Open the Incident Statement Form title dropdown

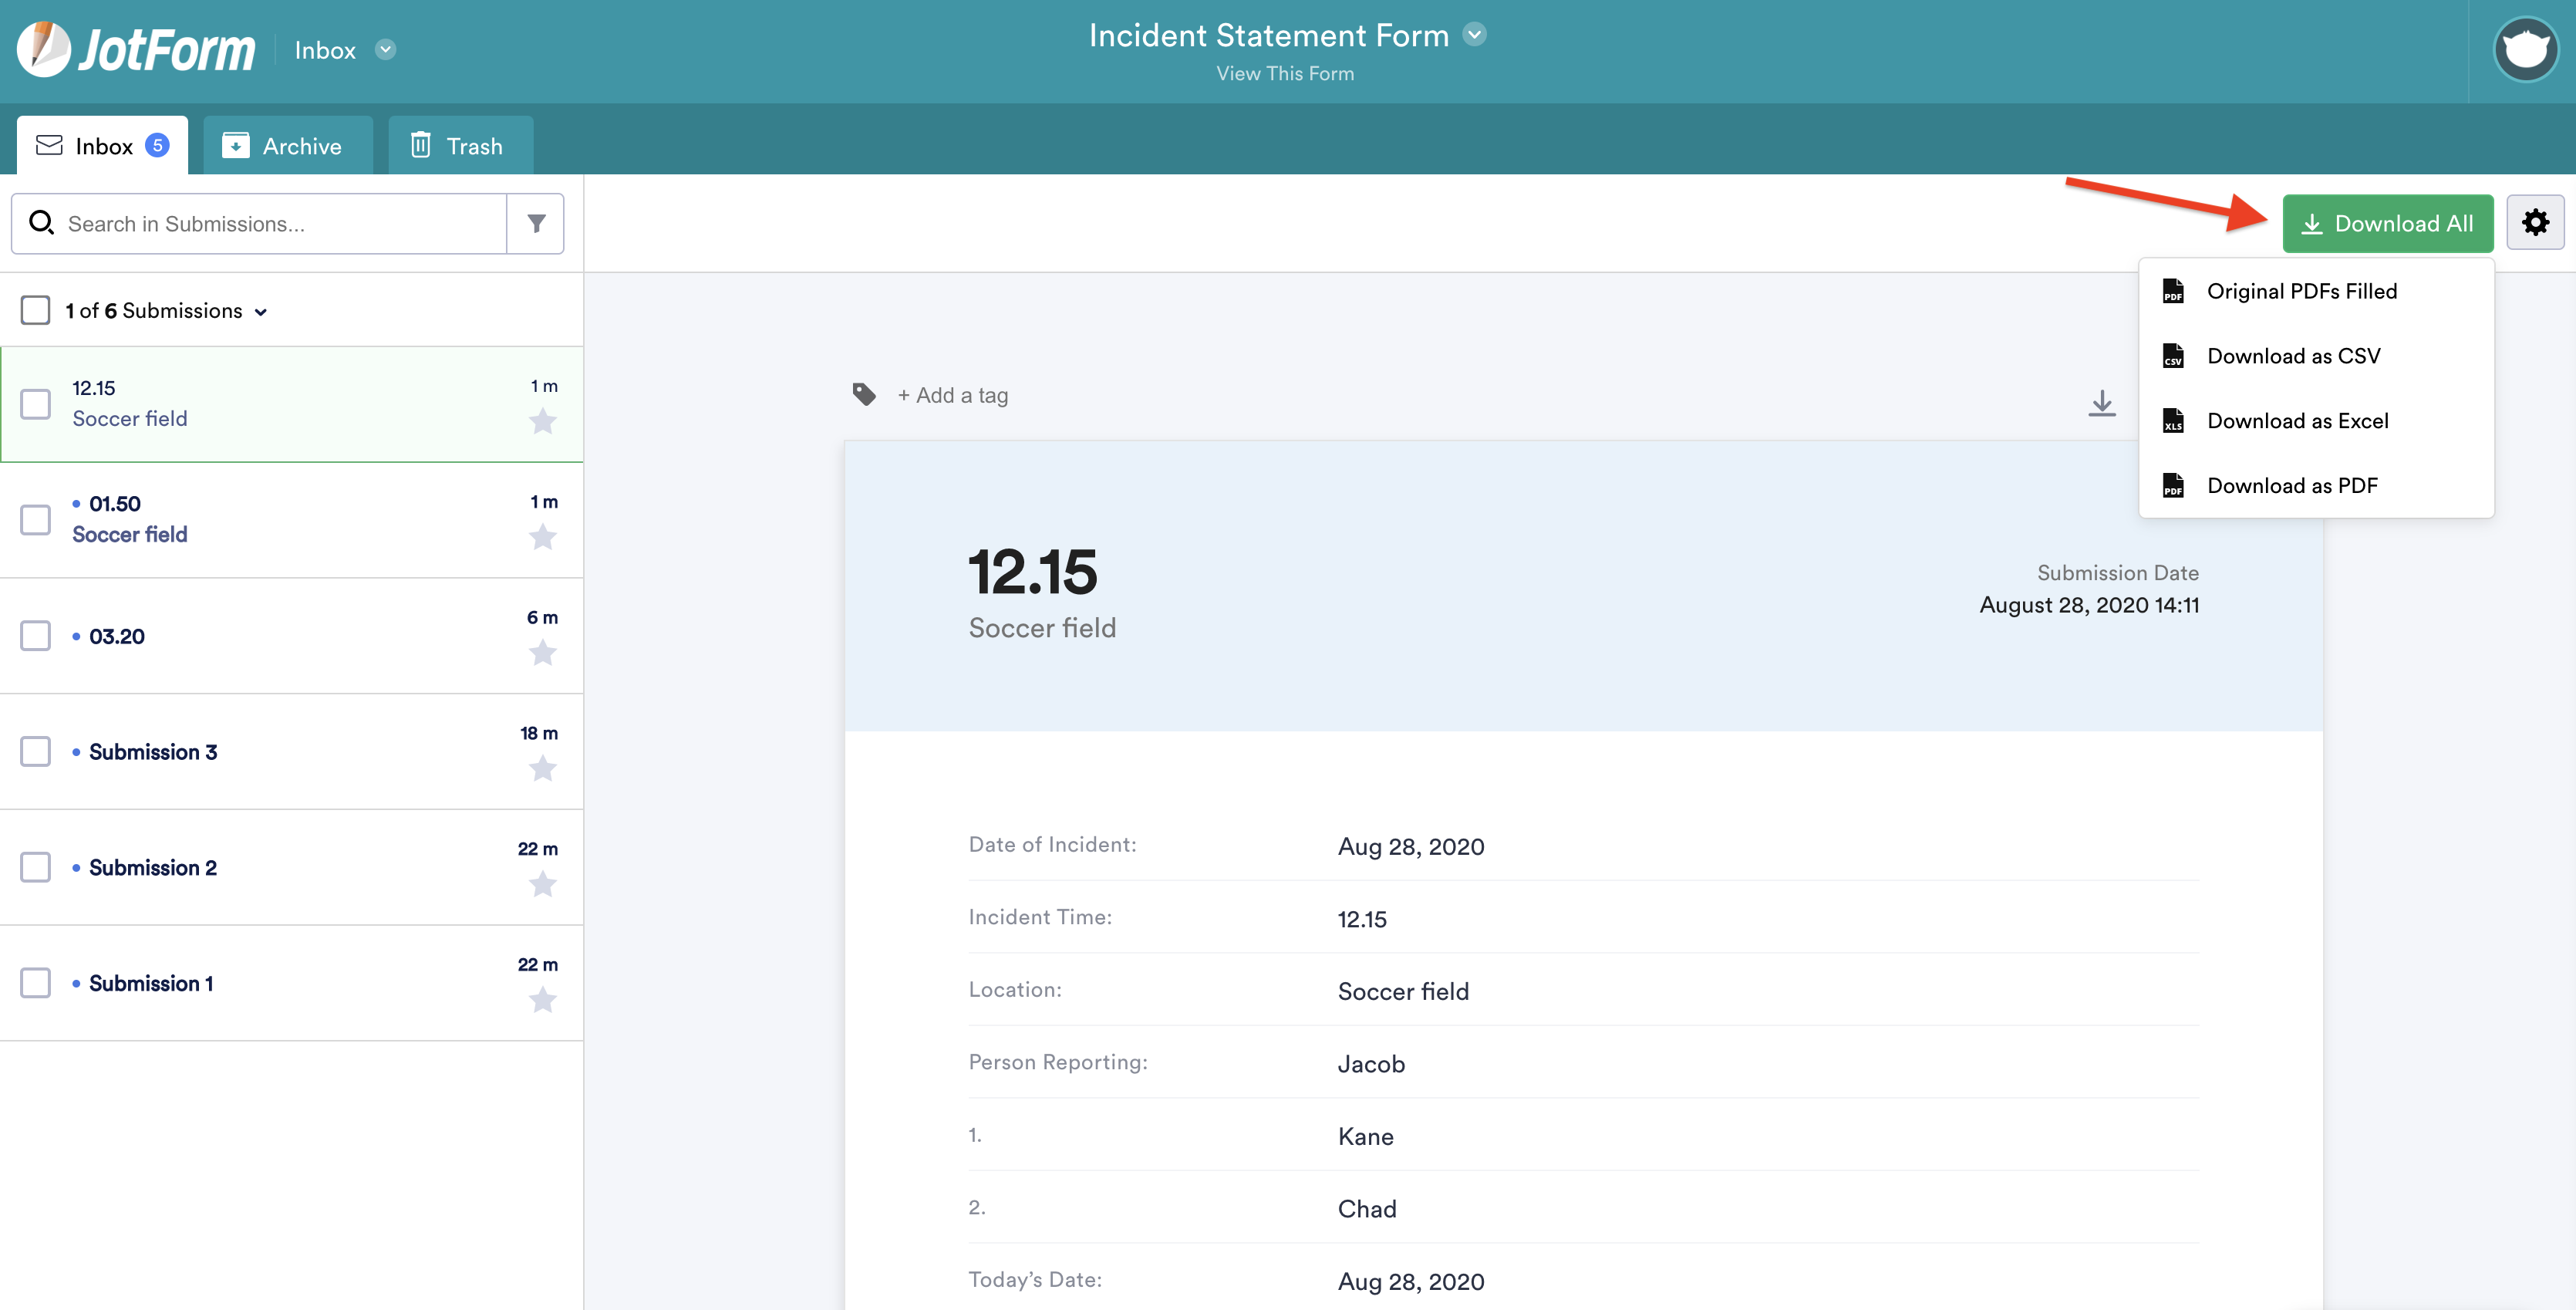(x=1474, y=35)
